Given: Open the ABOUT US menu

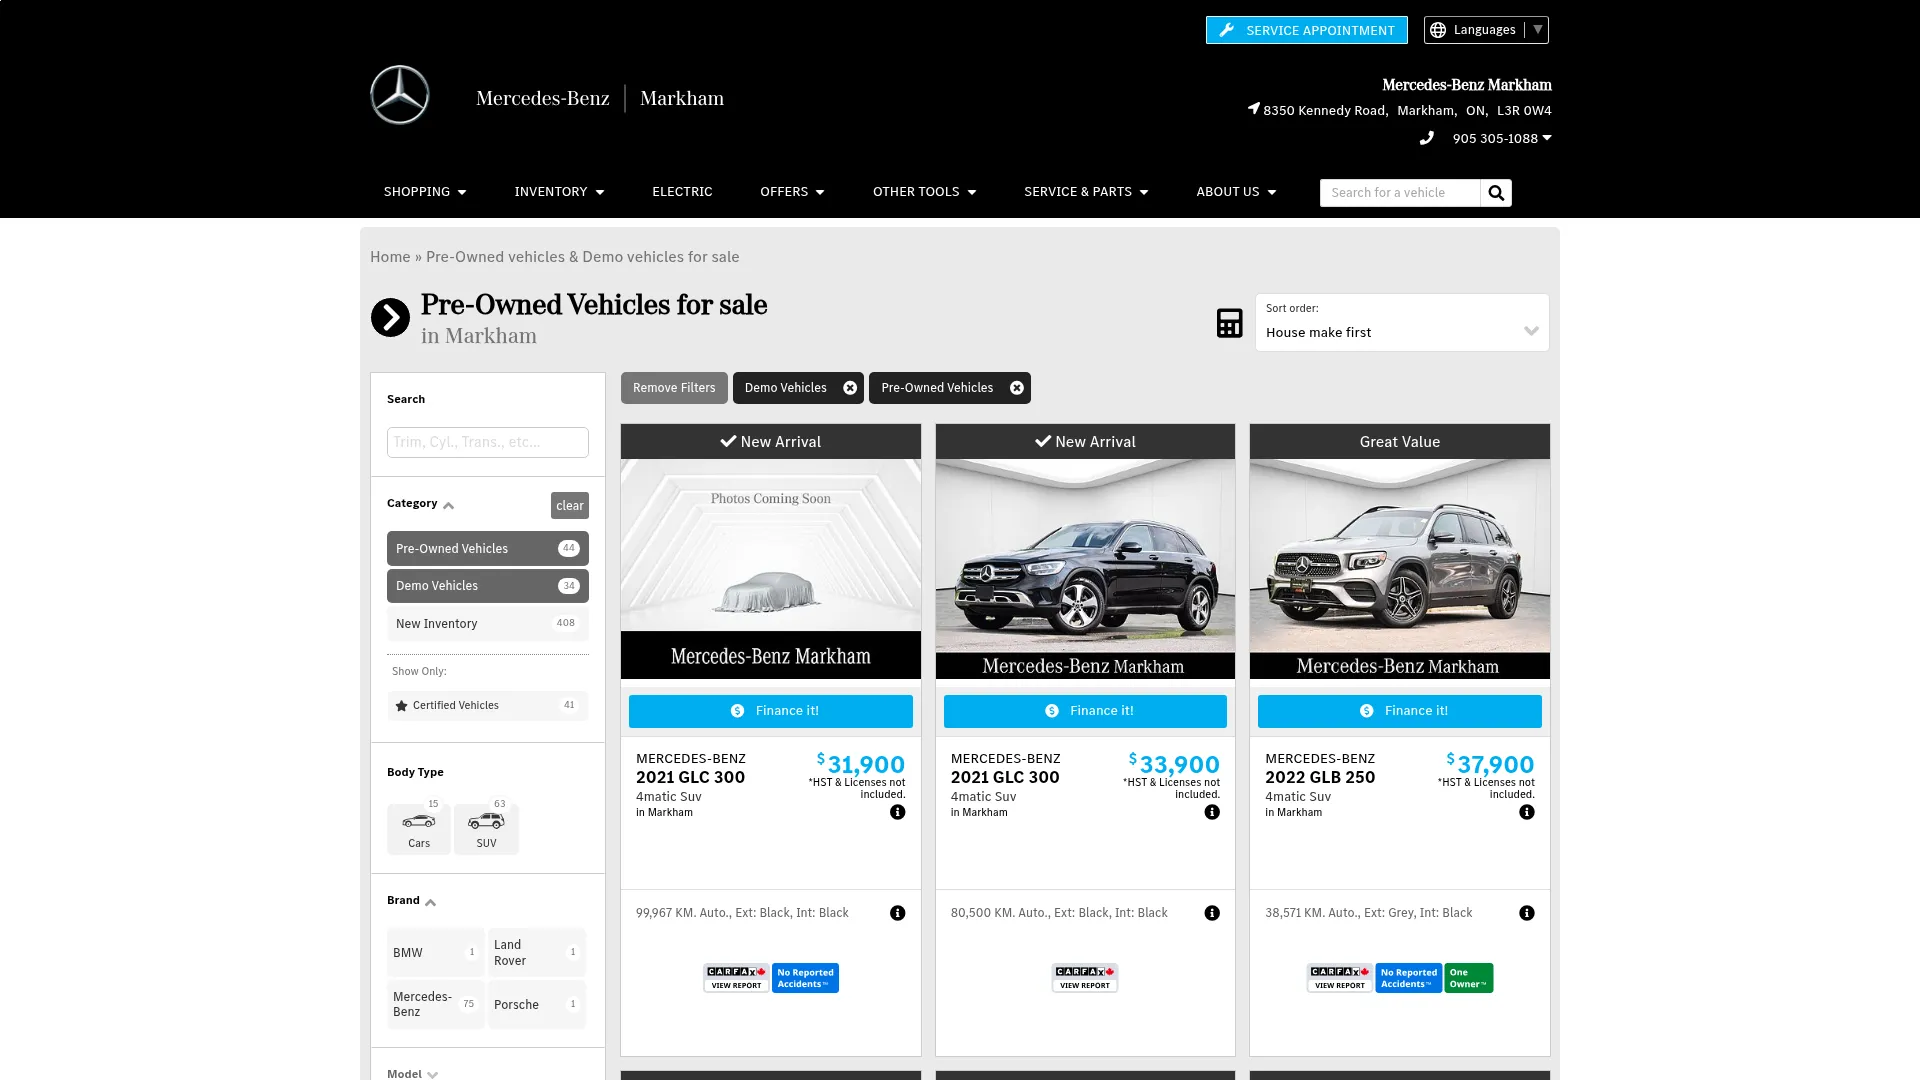Looking at the screenshot, I should (1236, 192).
